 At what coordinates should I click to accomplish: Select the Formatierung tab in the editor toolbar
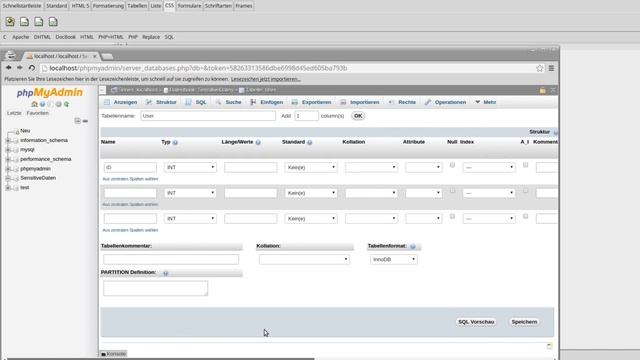tap(108, 6)
